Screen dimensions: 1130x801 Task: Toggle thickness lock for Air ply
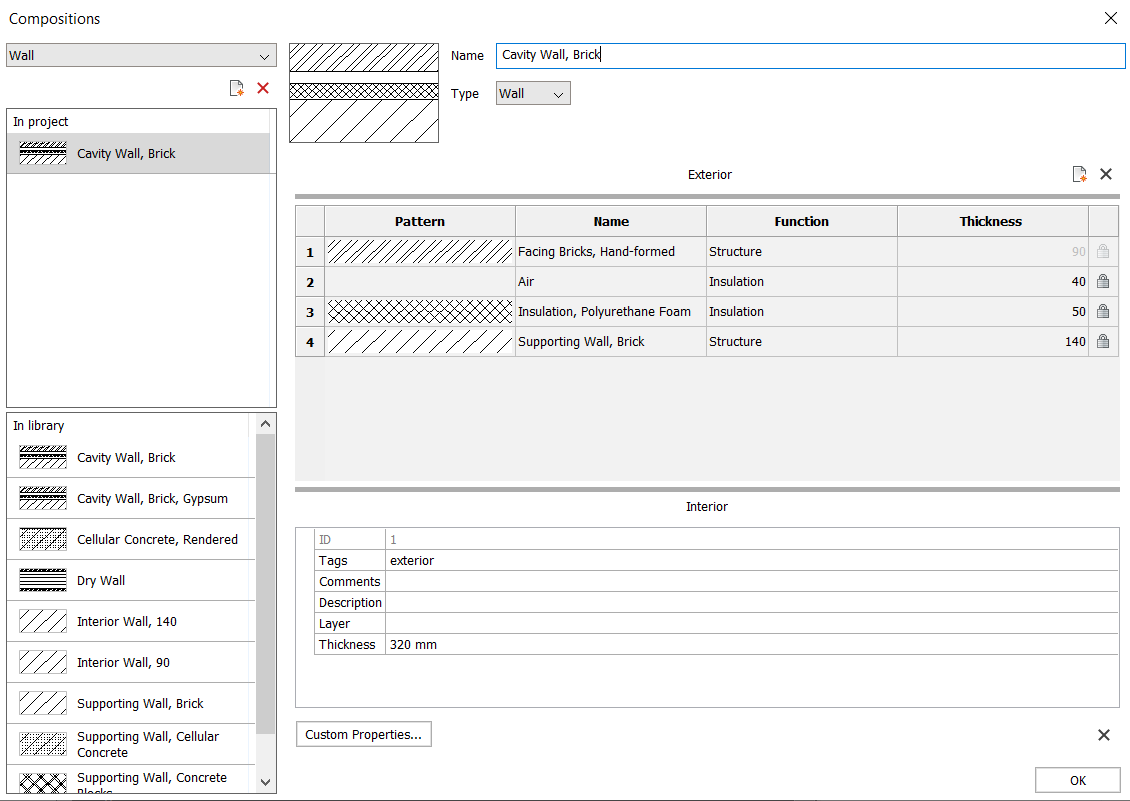pos(1103,282)
